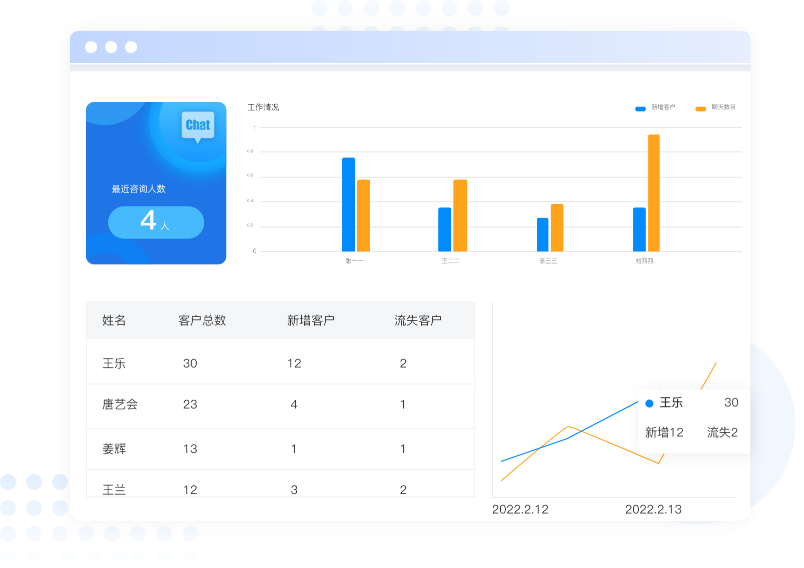
Task: Click the blue 新增客户 legend swatch
Action: coord(640,107)
